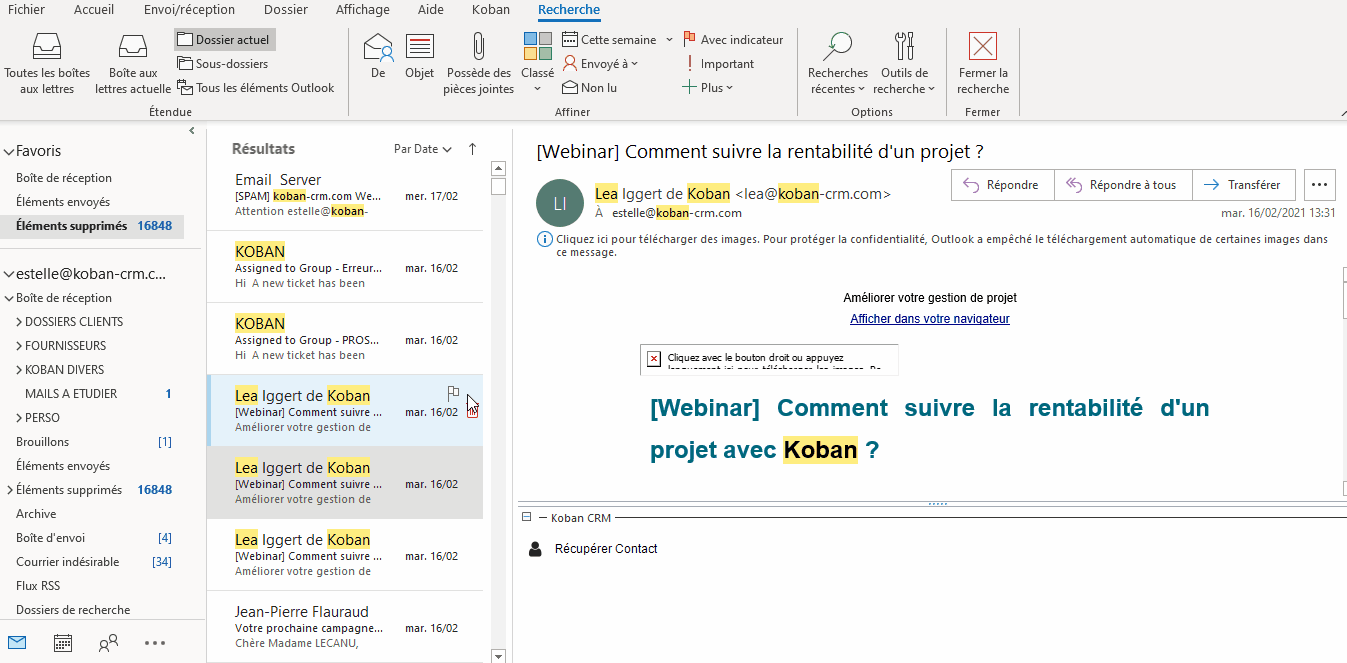Open the Aide tab
Screen dimensions: 1347x663
click(431, 10)
